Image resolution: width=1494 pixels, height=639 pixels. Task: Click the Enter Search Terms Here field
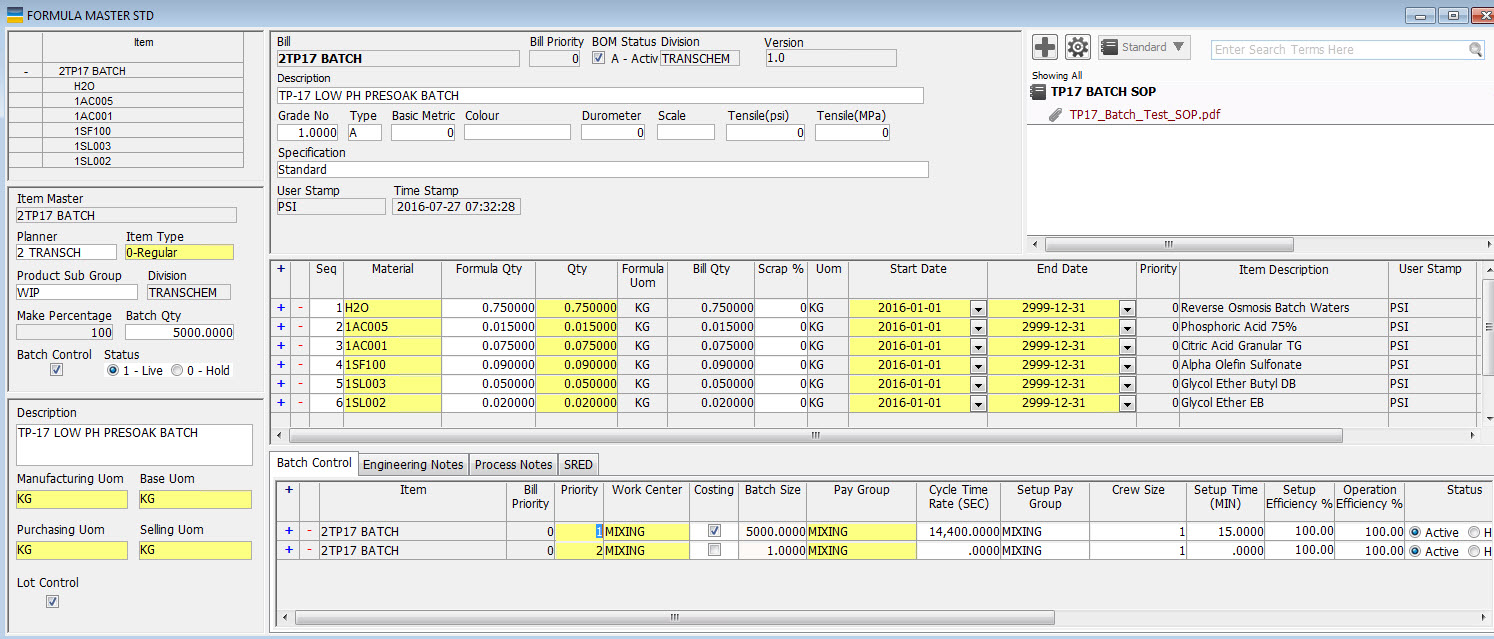click(x=1338, y=50)
